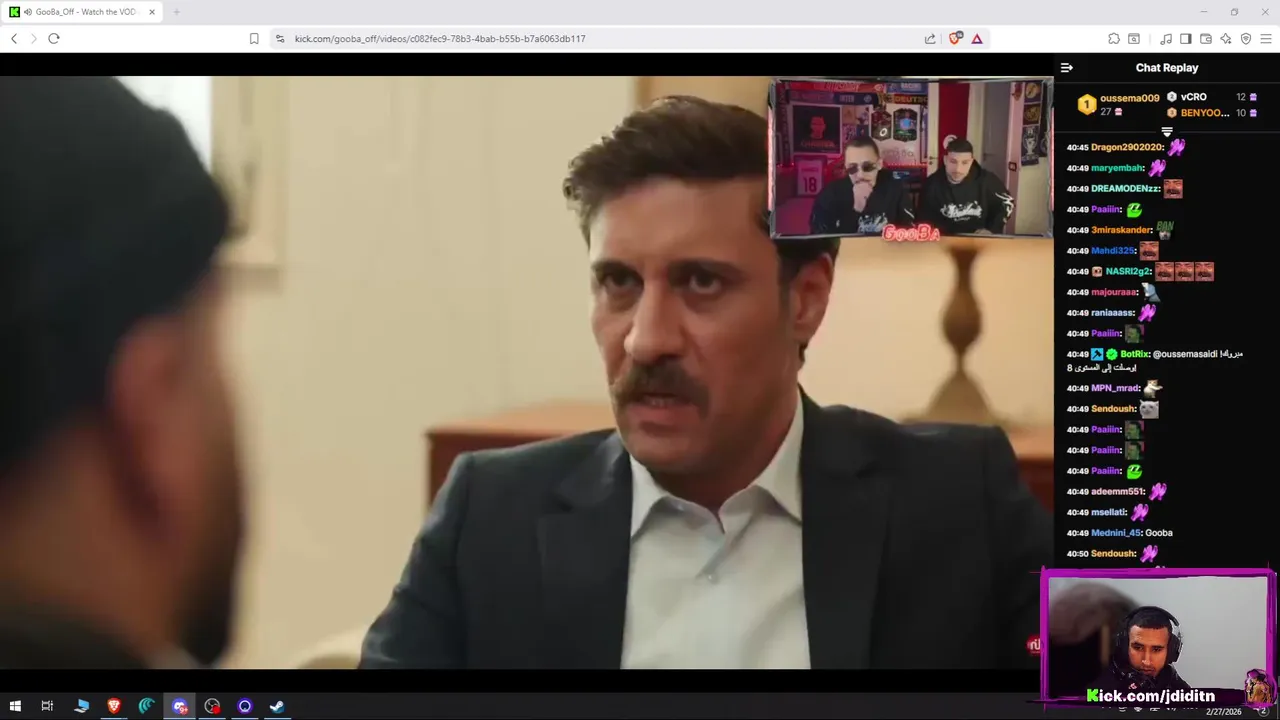Open the tab search icon in the toolbar
The image size is (1280, 720).
[x=1134, y=38]
